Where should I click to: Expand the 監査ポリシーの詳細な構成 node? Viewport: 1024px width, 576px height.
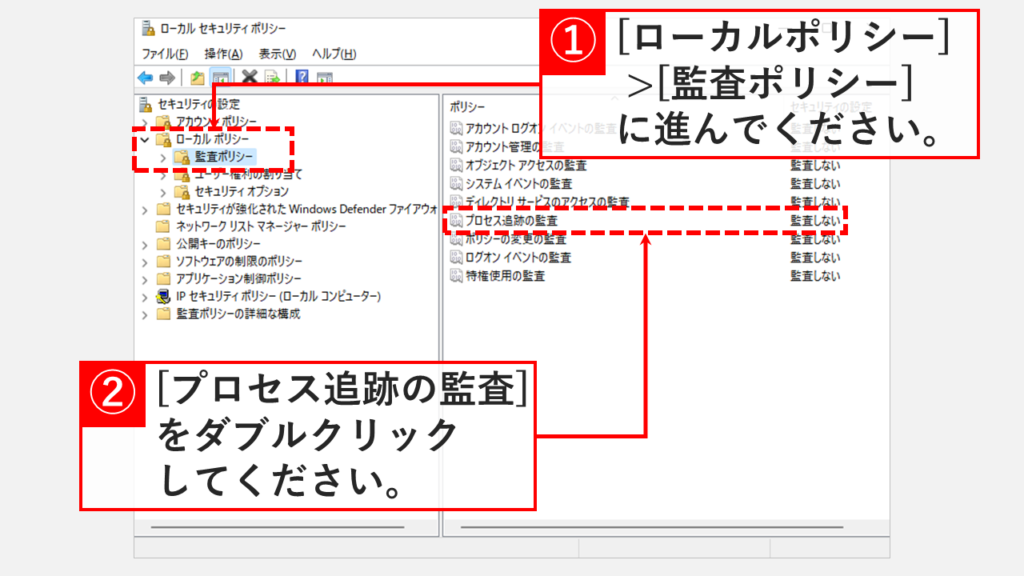pos(145,314)
